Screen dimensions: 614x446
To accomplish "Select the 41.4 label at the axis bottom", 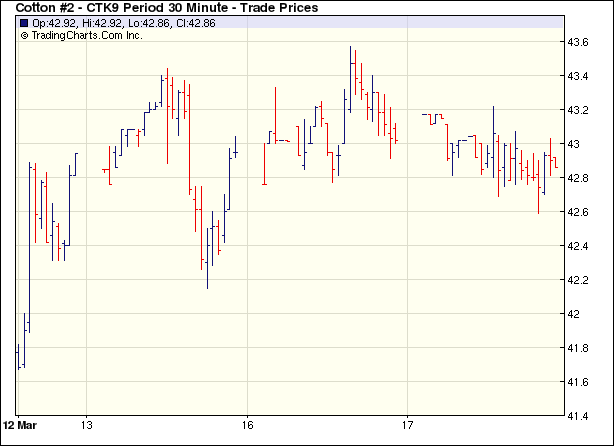I will tap(580, 415).
